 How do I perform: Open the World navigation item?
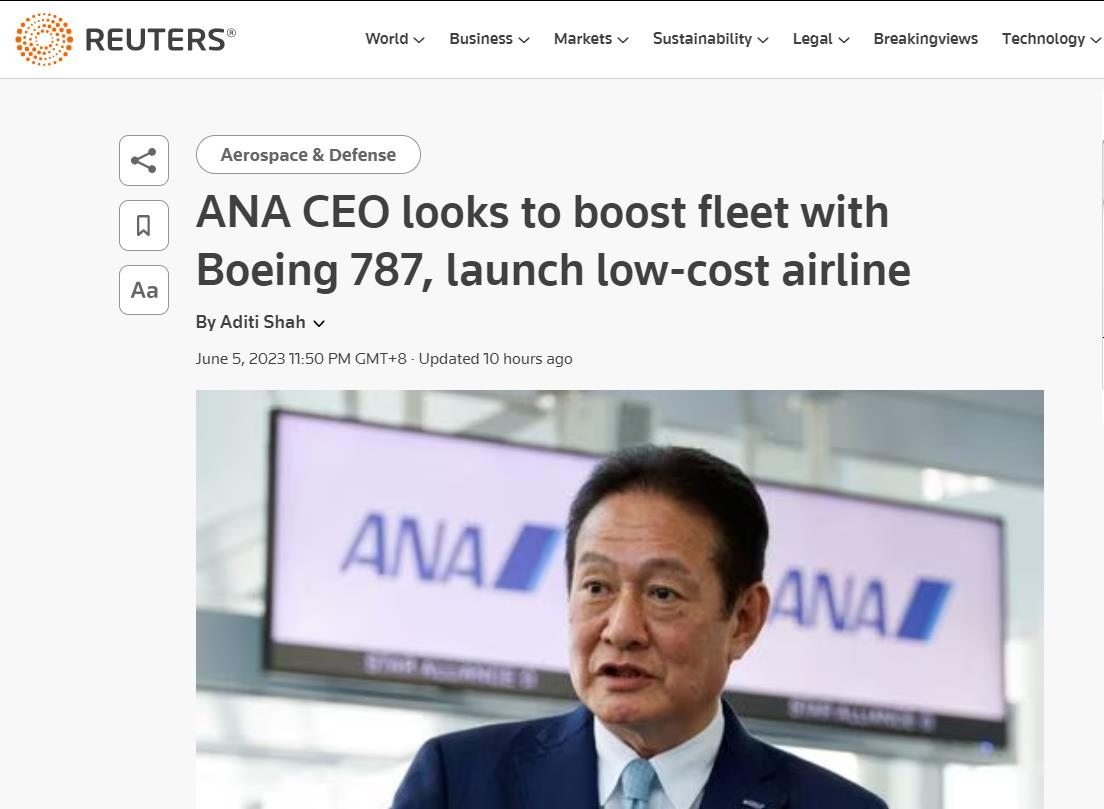(386, 39)
